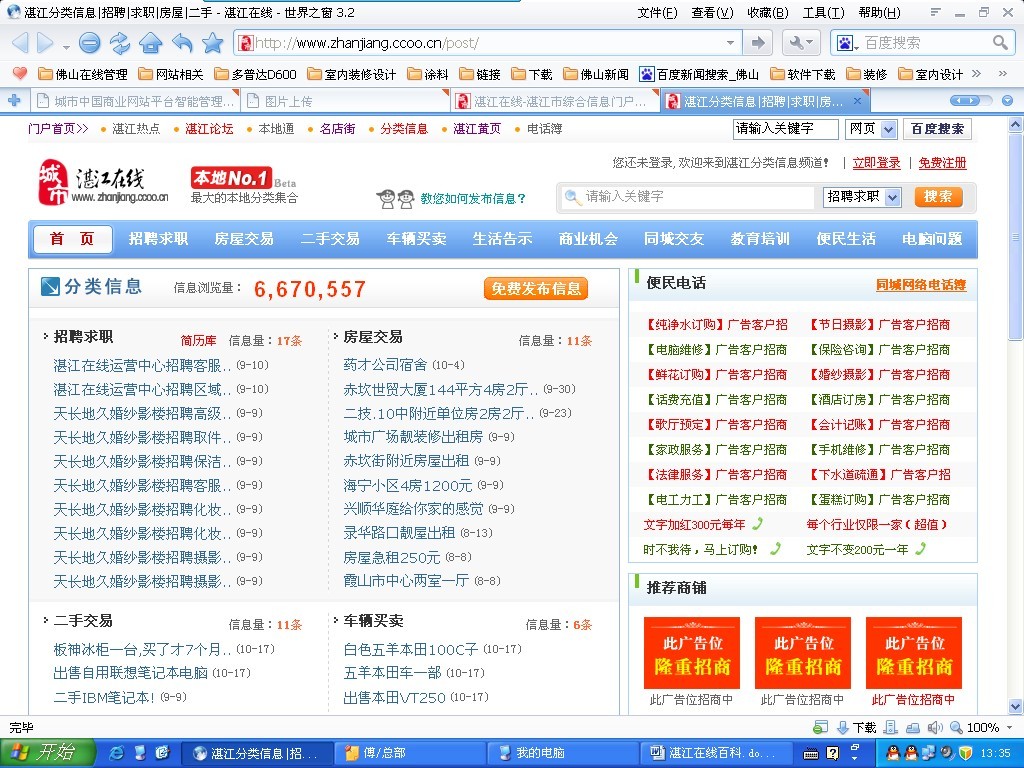Viewport: 1024px width, 768px height.
Task: Click the orange 免费发布信息 button
Action: pos(536,289)
